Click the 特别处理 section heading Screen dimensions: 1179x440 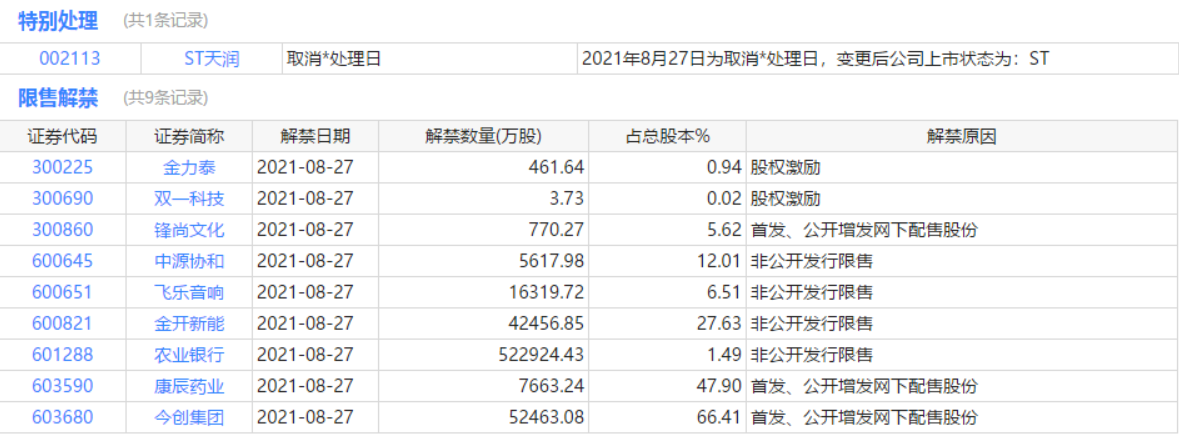tap(58, 20)
